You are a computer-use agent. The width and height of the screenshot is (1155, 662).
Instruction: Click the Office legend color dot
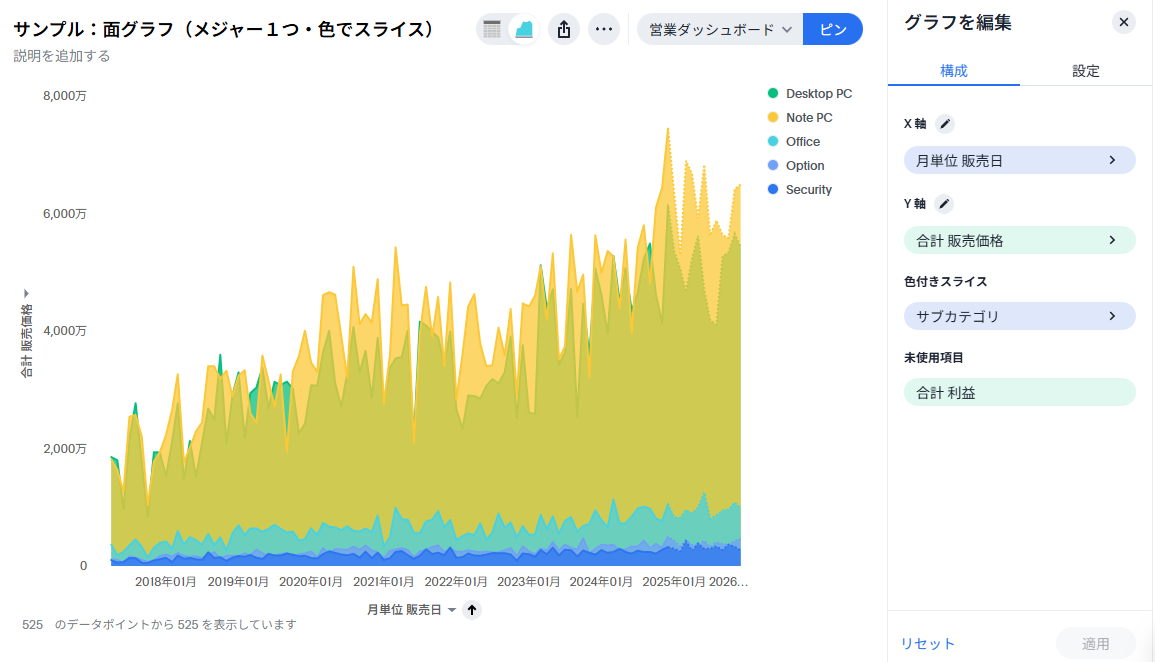(x=773, y=142)
